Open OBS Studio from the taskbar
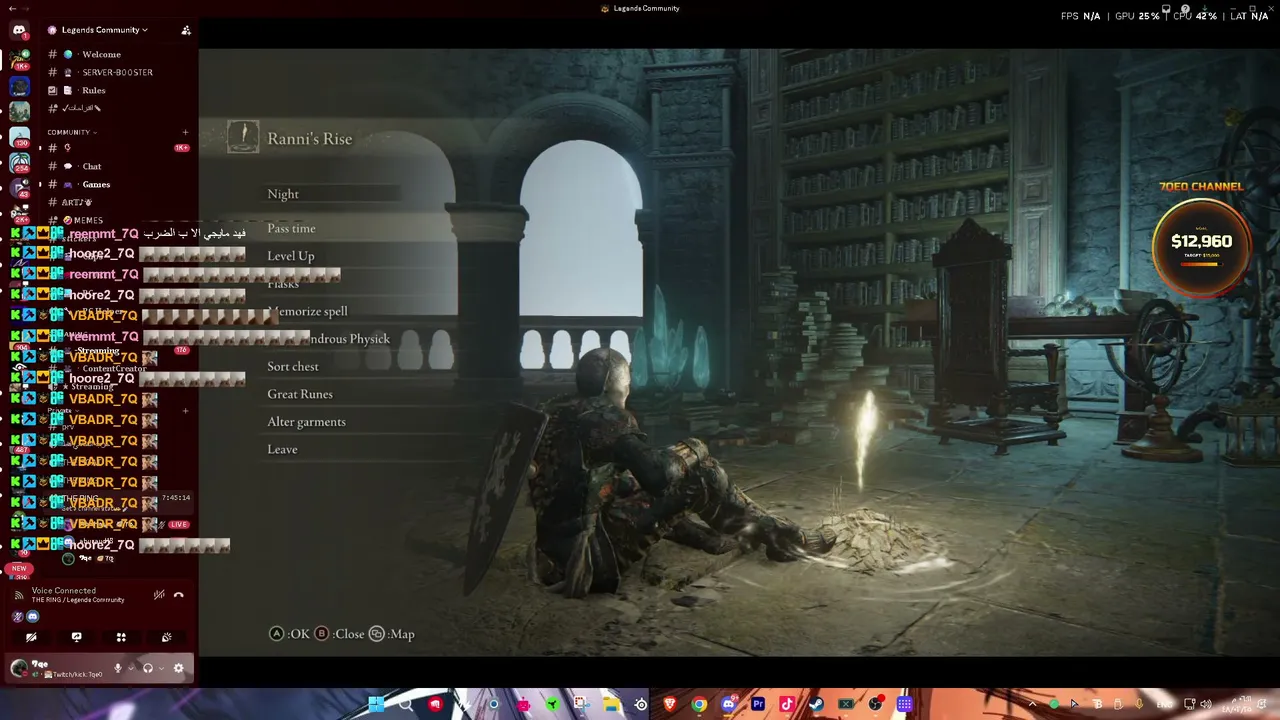 (875, 704)
